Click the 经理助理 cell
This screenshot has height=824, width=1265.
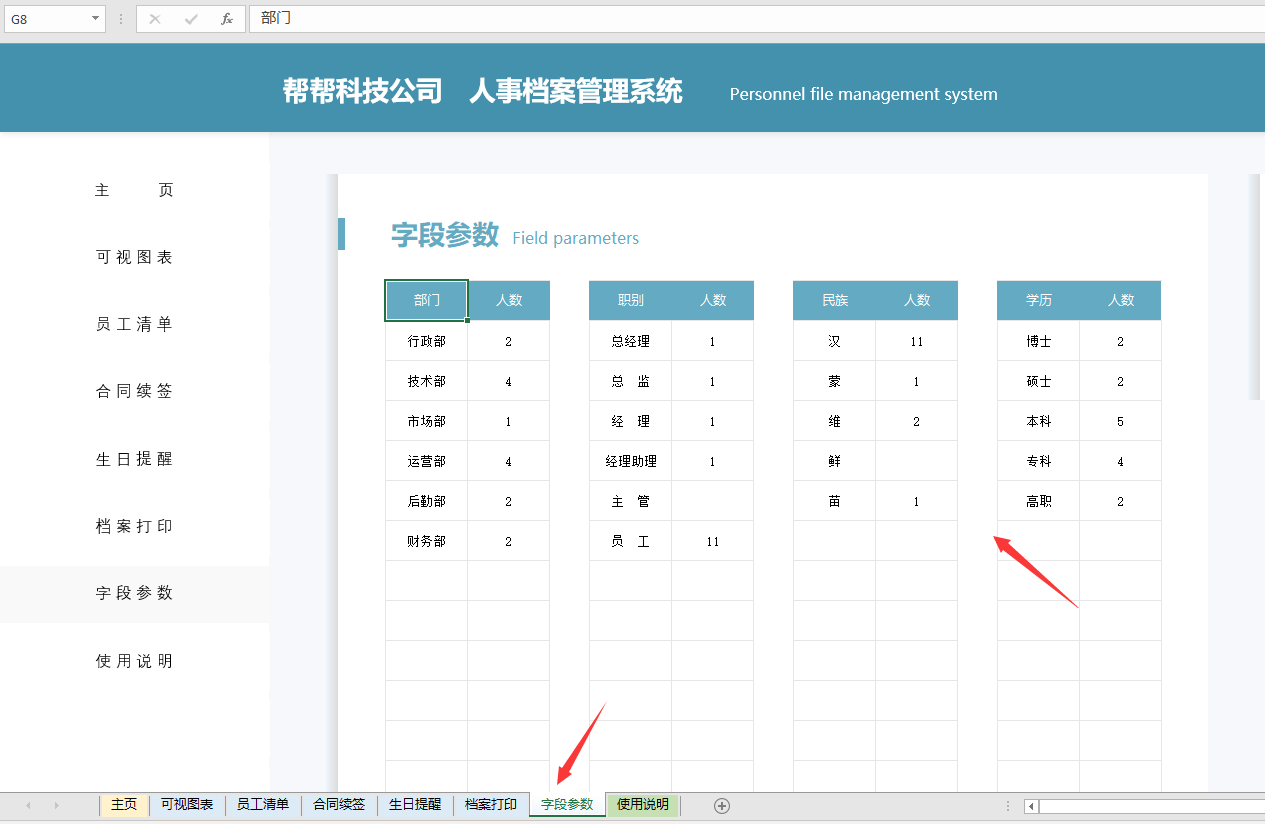pos(630,461)
